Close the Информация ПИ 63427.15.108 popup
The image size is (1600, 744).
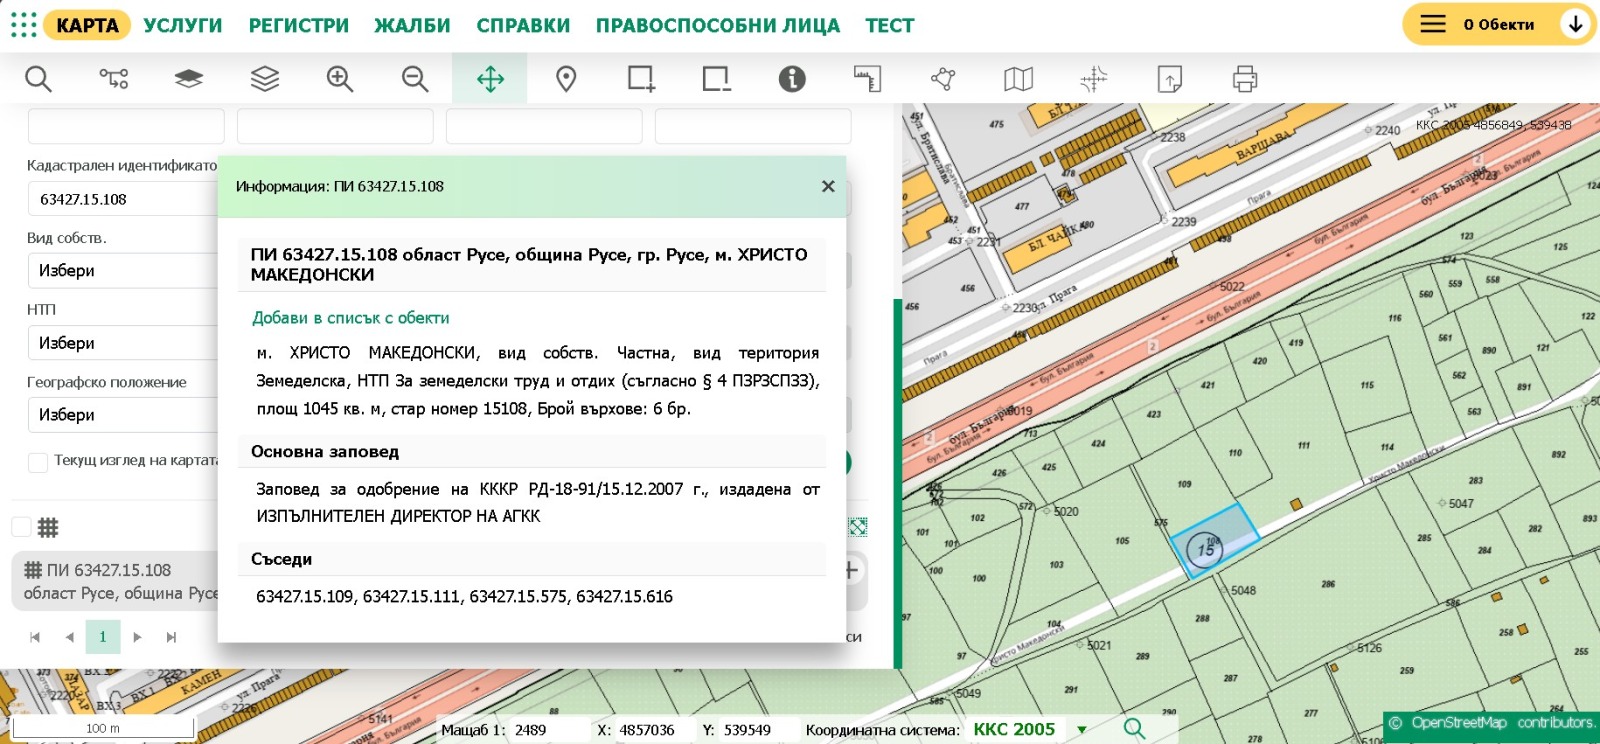point(828,186)
